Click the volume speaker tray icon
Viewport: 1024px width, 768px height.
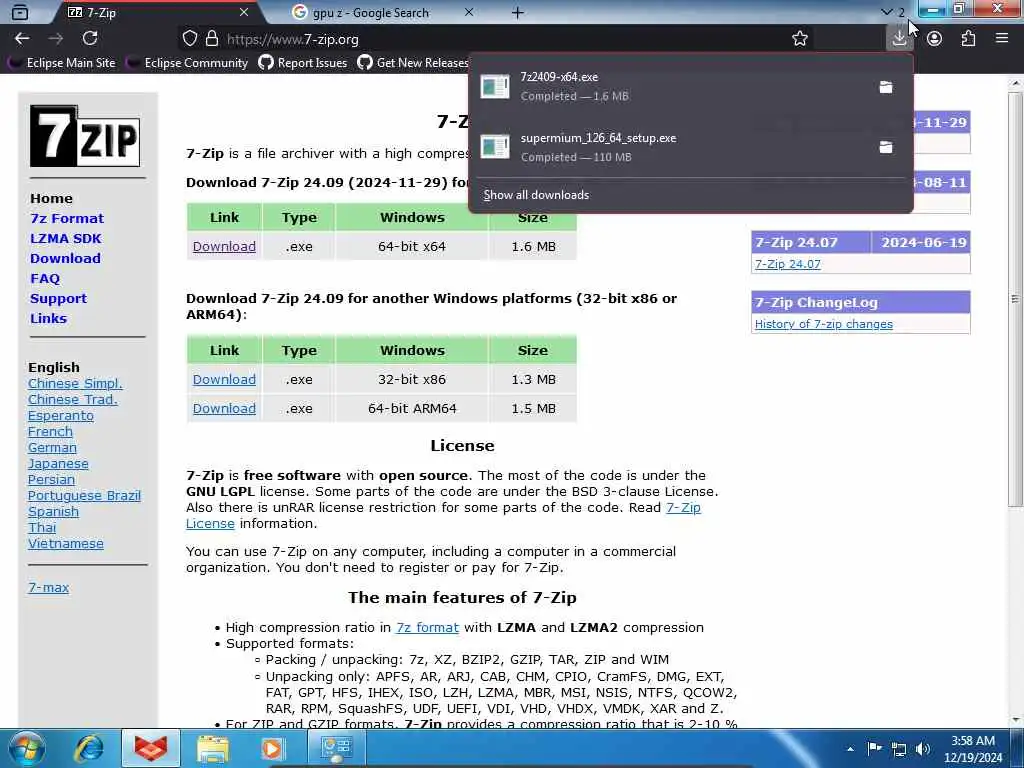coord(922,749)
